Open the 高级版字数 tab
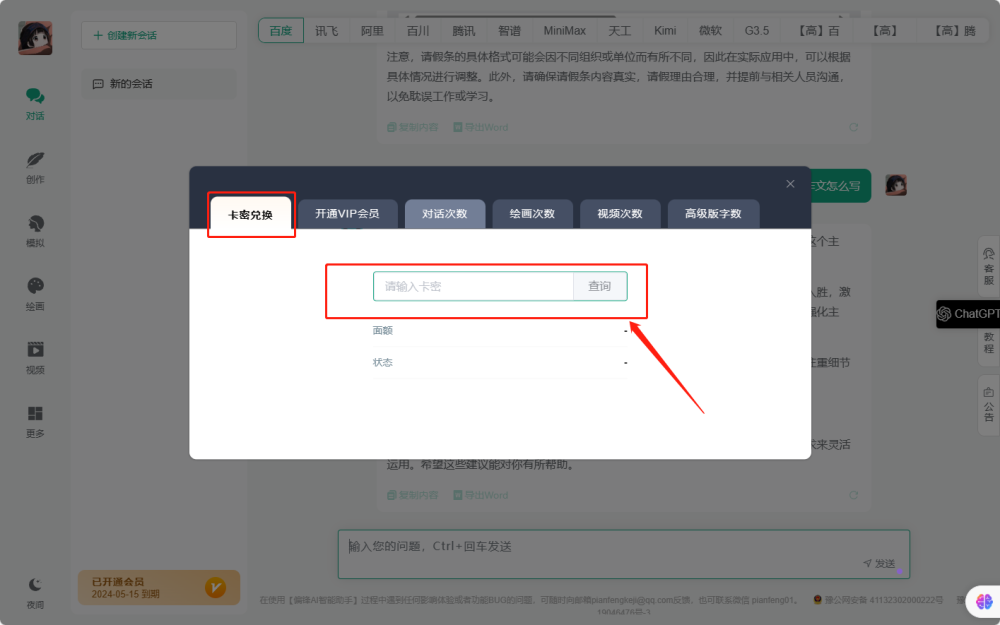The width and height of the screenshot is (1000, 625). (x=713, y=214)
